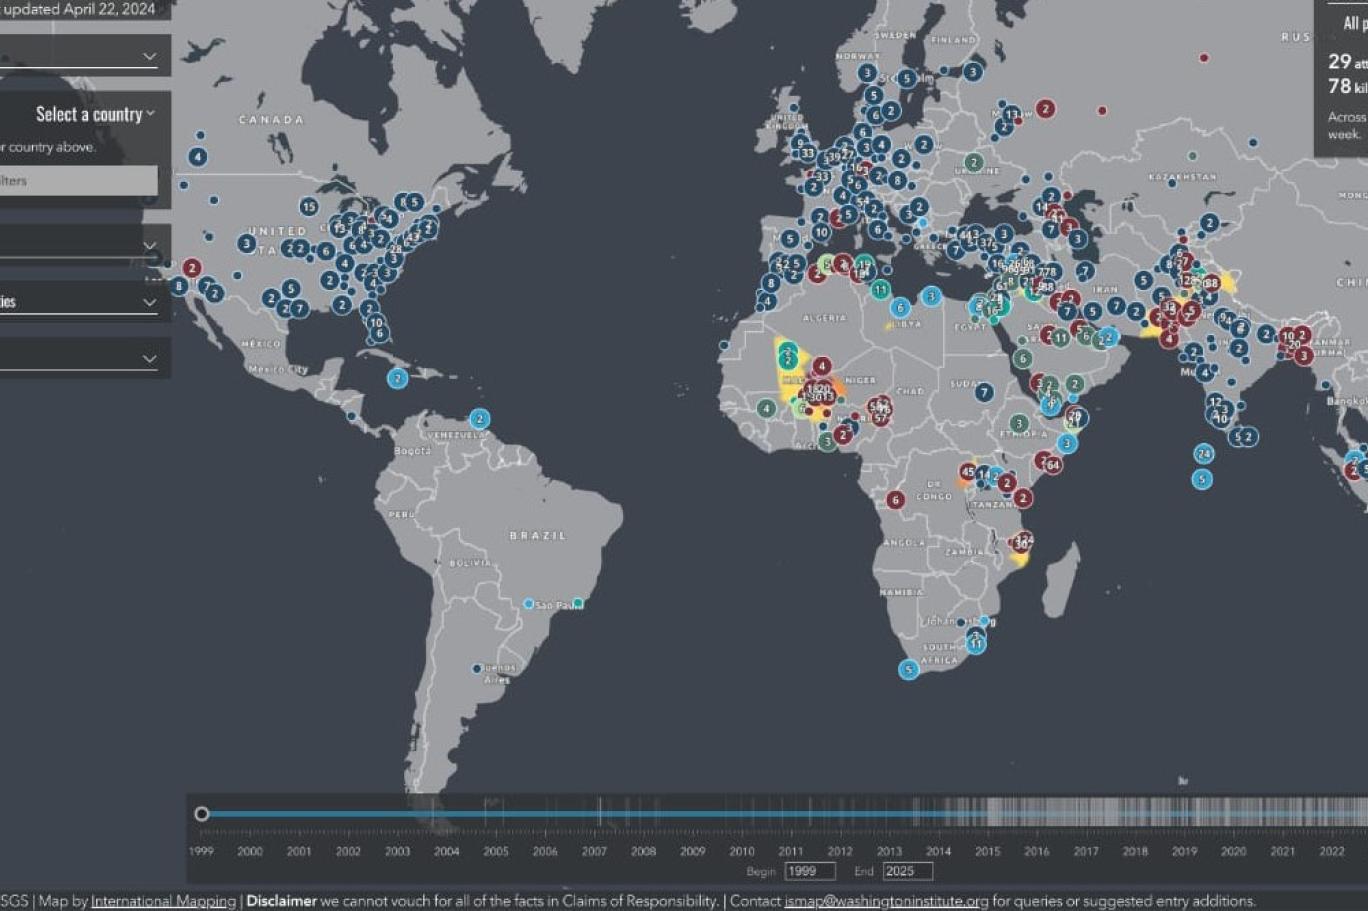This screenshot has height=911, width=1368.
Task: Click the ismap@washingtoninstitute.org contact link
Action: pyautogui.click(x=886, y=901)
